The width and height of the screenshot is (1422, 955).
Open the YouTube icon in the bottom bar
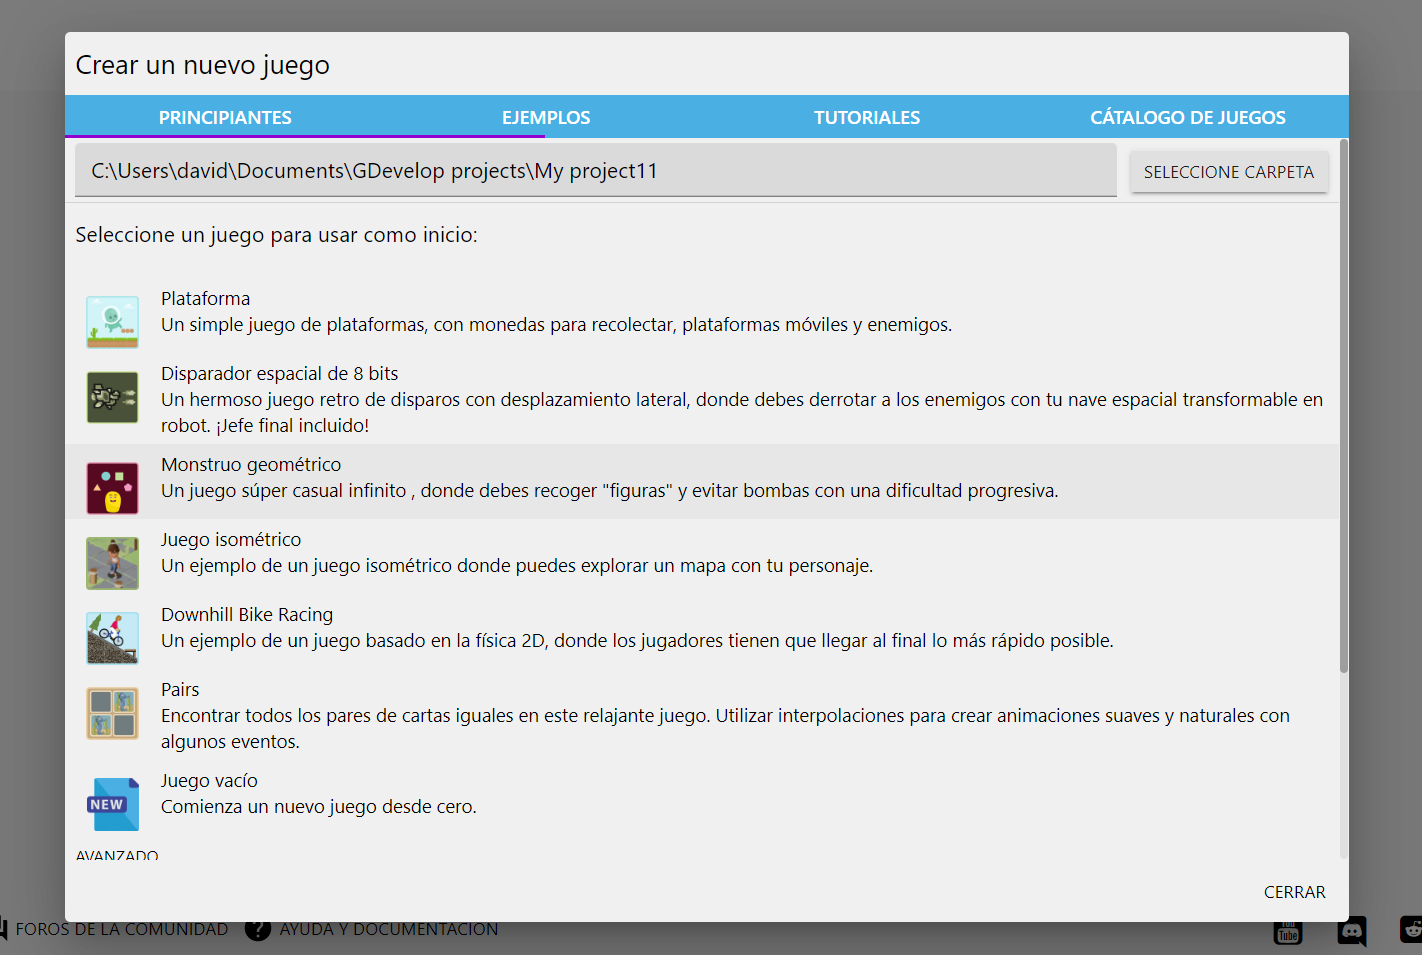click(x=1288, y=933)
